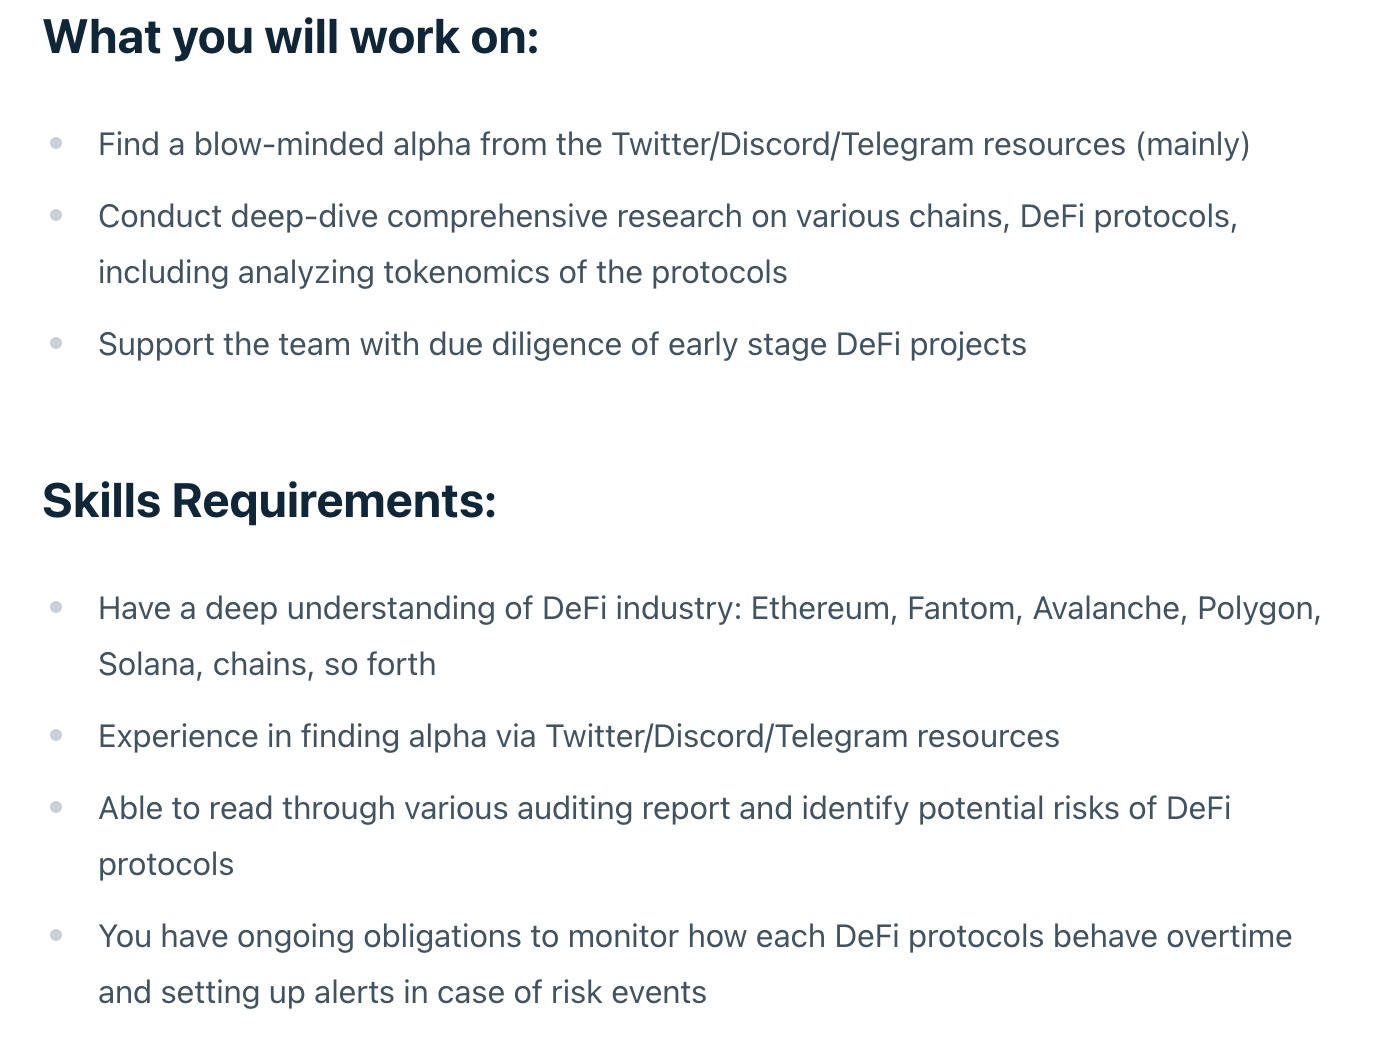Click the line 'Solana, chains, so forth'
This screenshot has width=1394, height=1062.
point(267,664)
